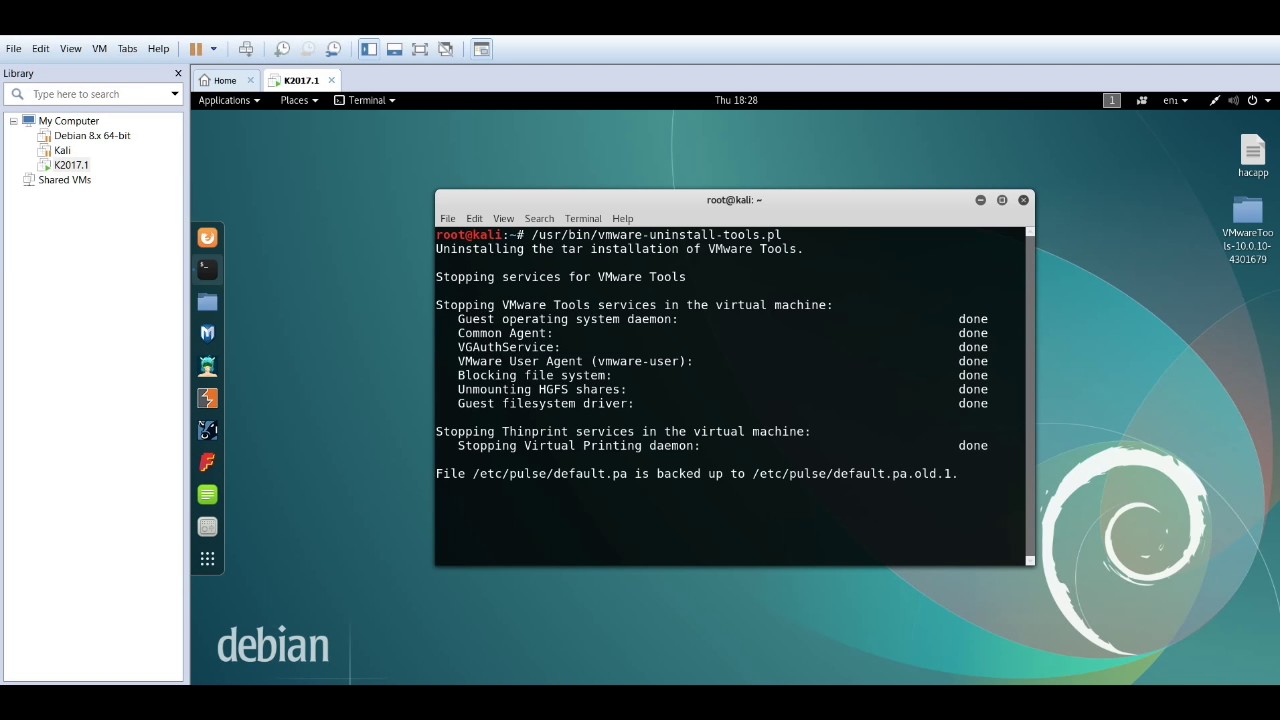Open the library search dropdown arrow
The image size is (1280, 720).
[174, 94]
